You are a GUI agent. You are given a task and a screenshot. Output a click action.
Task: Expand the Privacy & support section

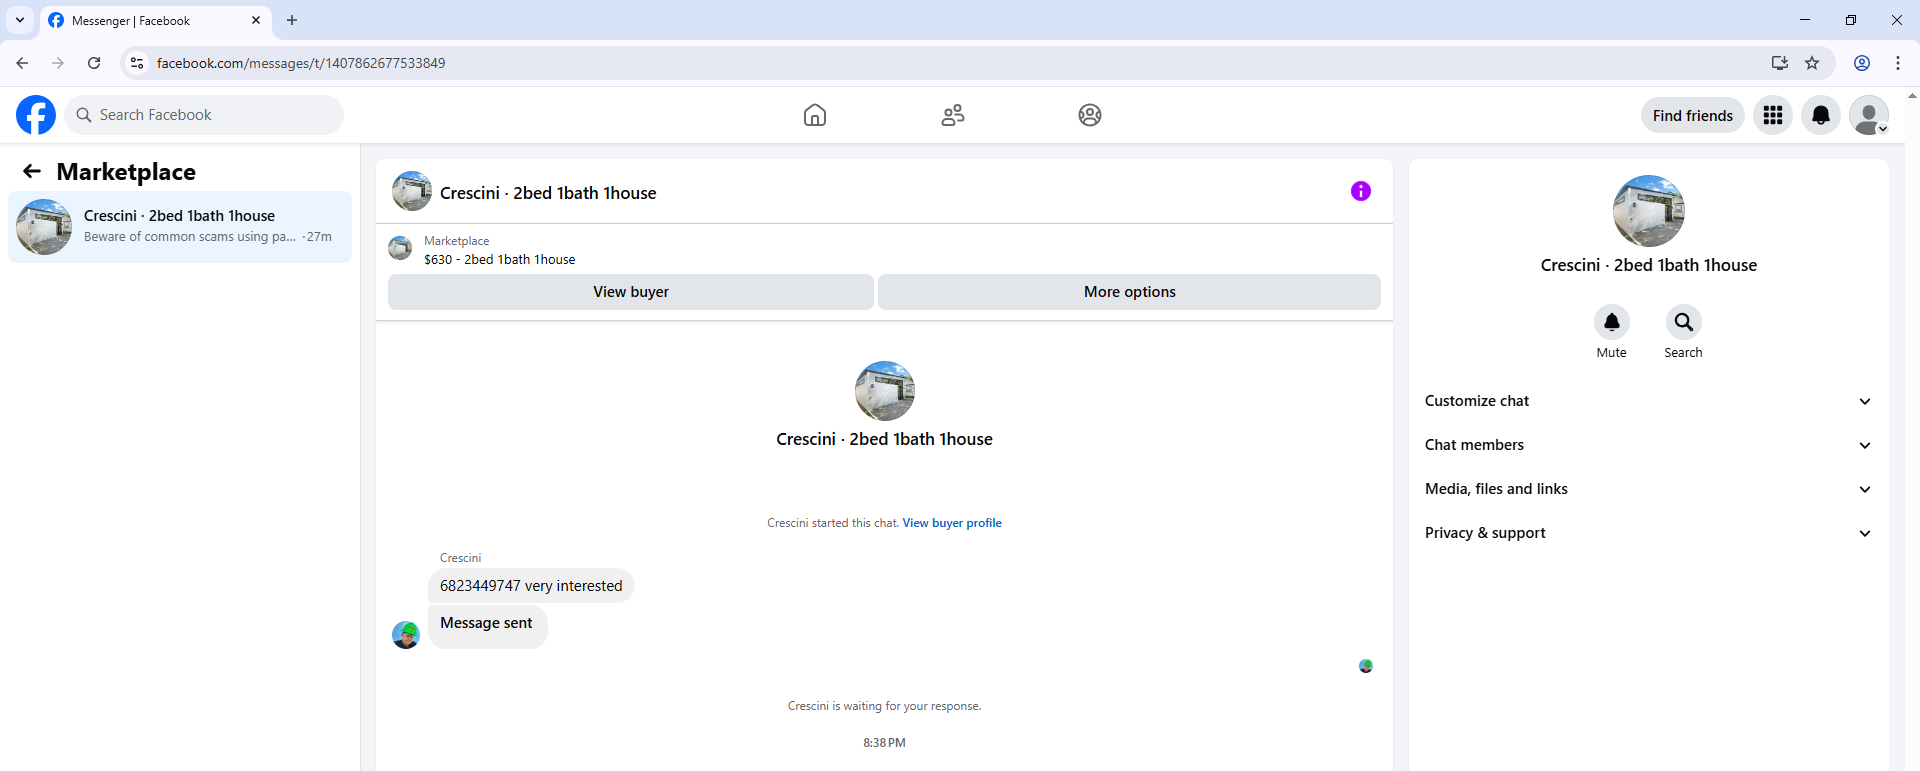pyautogui.click(x=1648, y=533)
